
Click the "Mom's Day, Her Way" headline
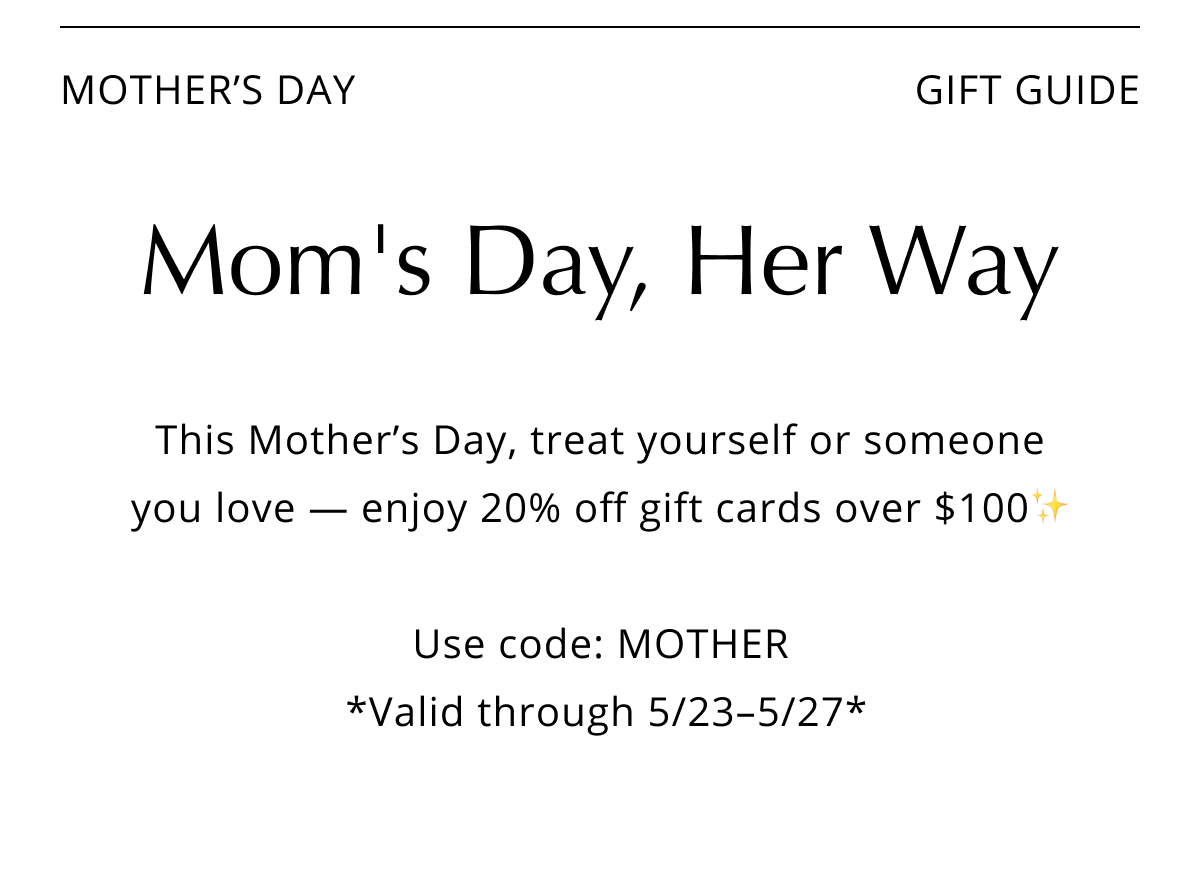point(600,262)
